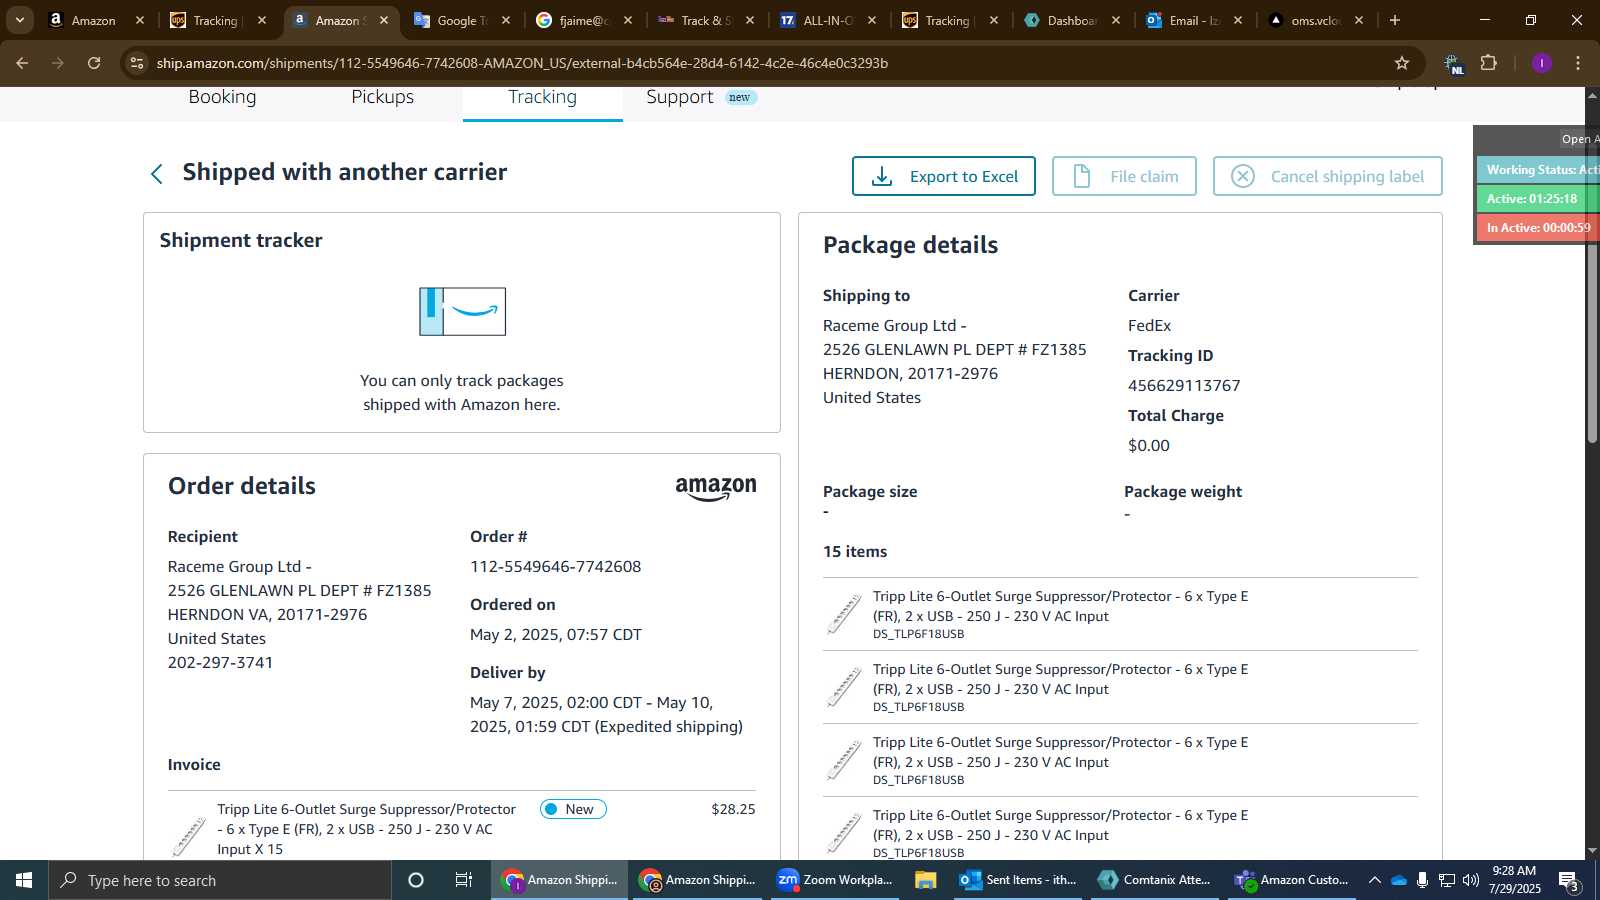Image resolution: width=1600 pixels, height=900 pixels.
Task: Open Cortana circle icon on taskbar
Action: point(416,880)
